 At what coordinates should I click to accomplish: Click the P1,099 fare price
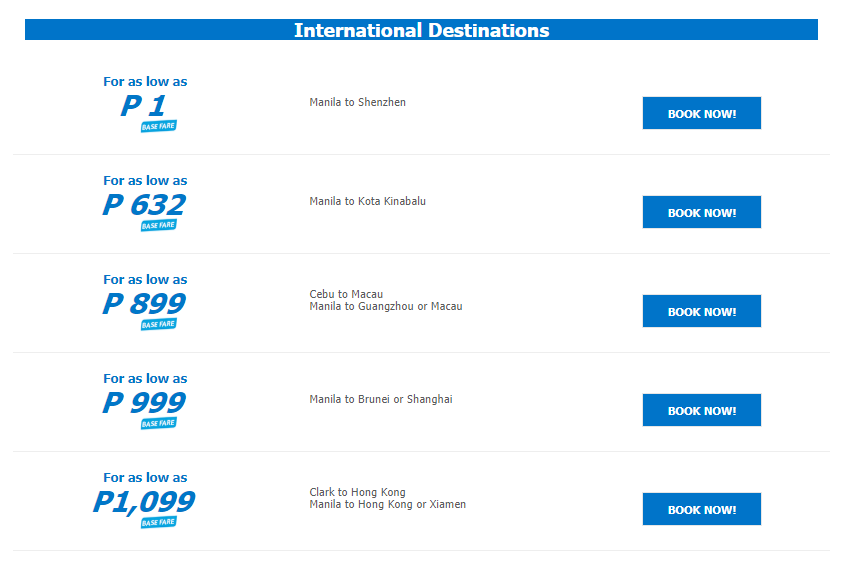point(144,502)
